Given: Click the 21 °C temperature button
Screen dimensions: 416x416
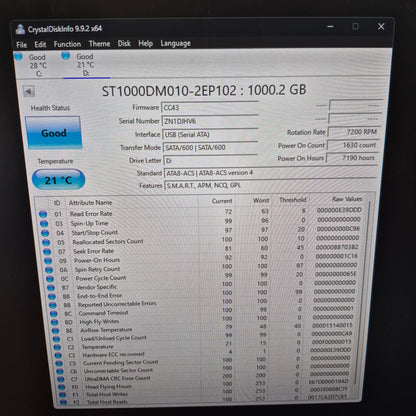Looking at the screenshot, I should pyautogui.click(x=58, y=180).
